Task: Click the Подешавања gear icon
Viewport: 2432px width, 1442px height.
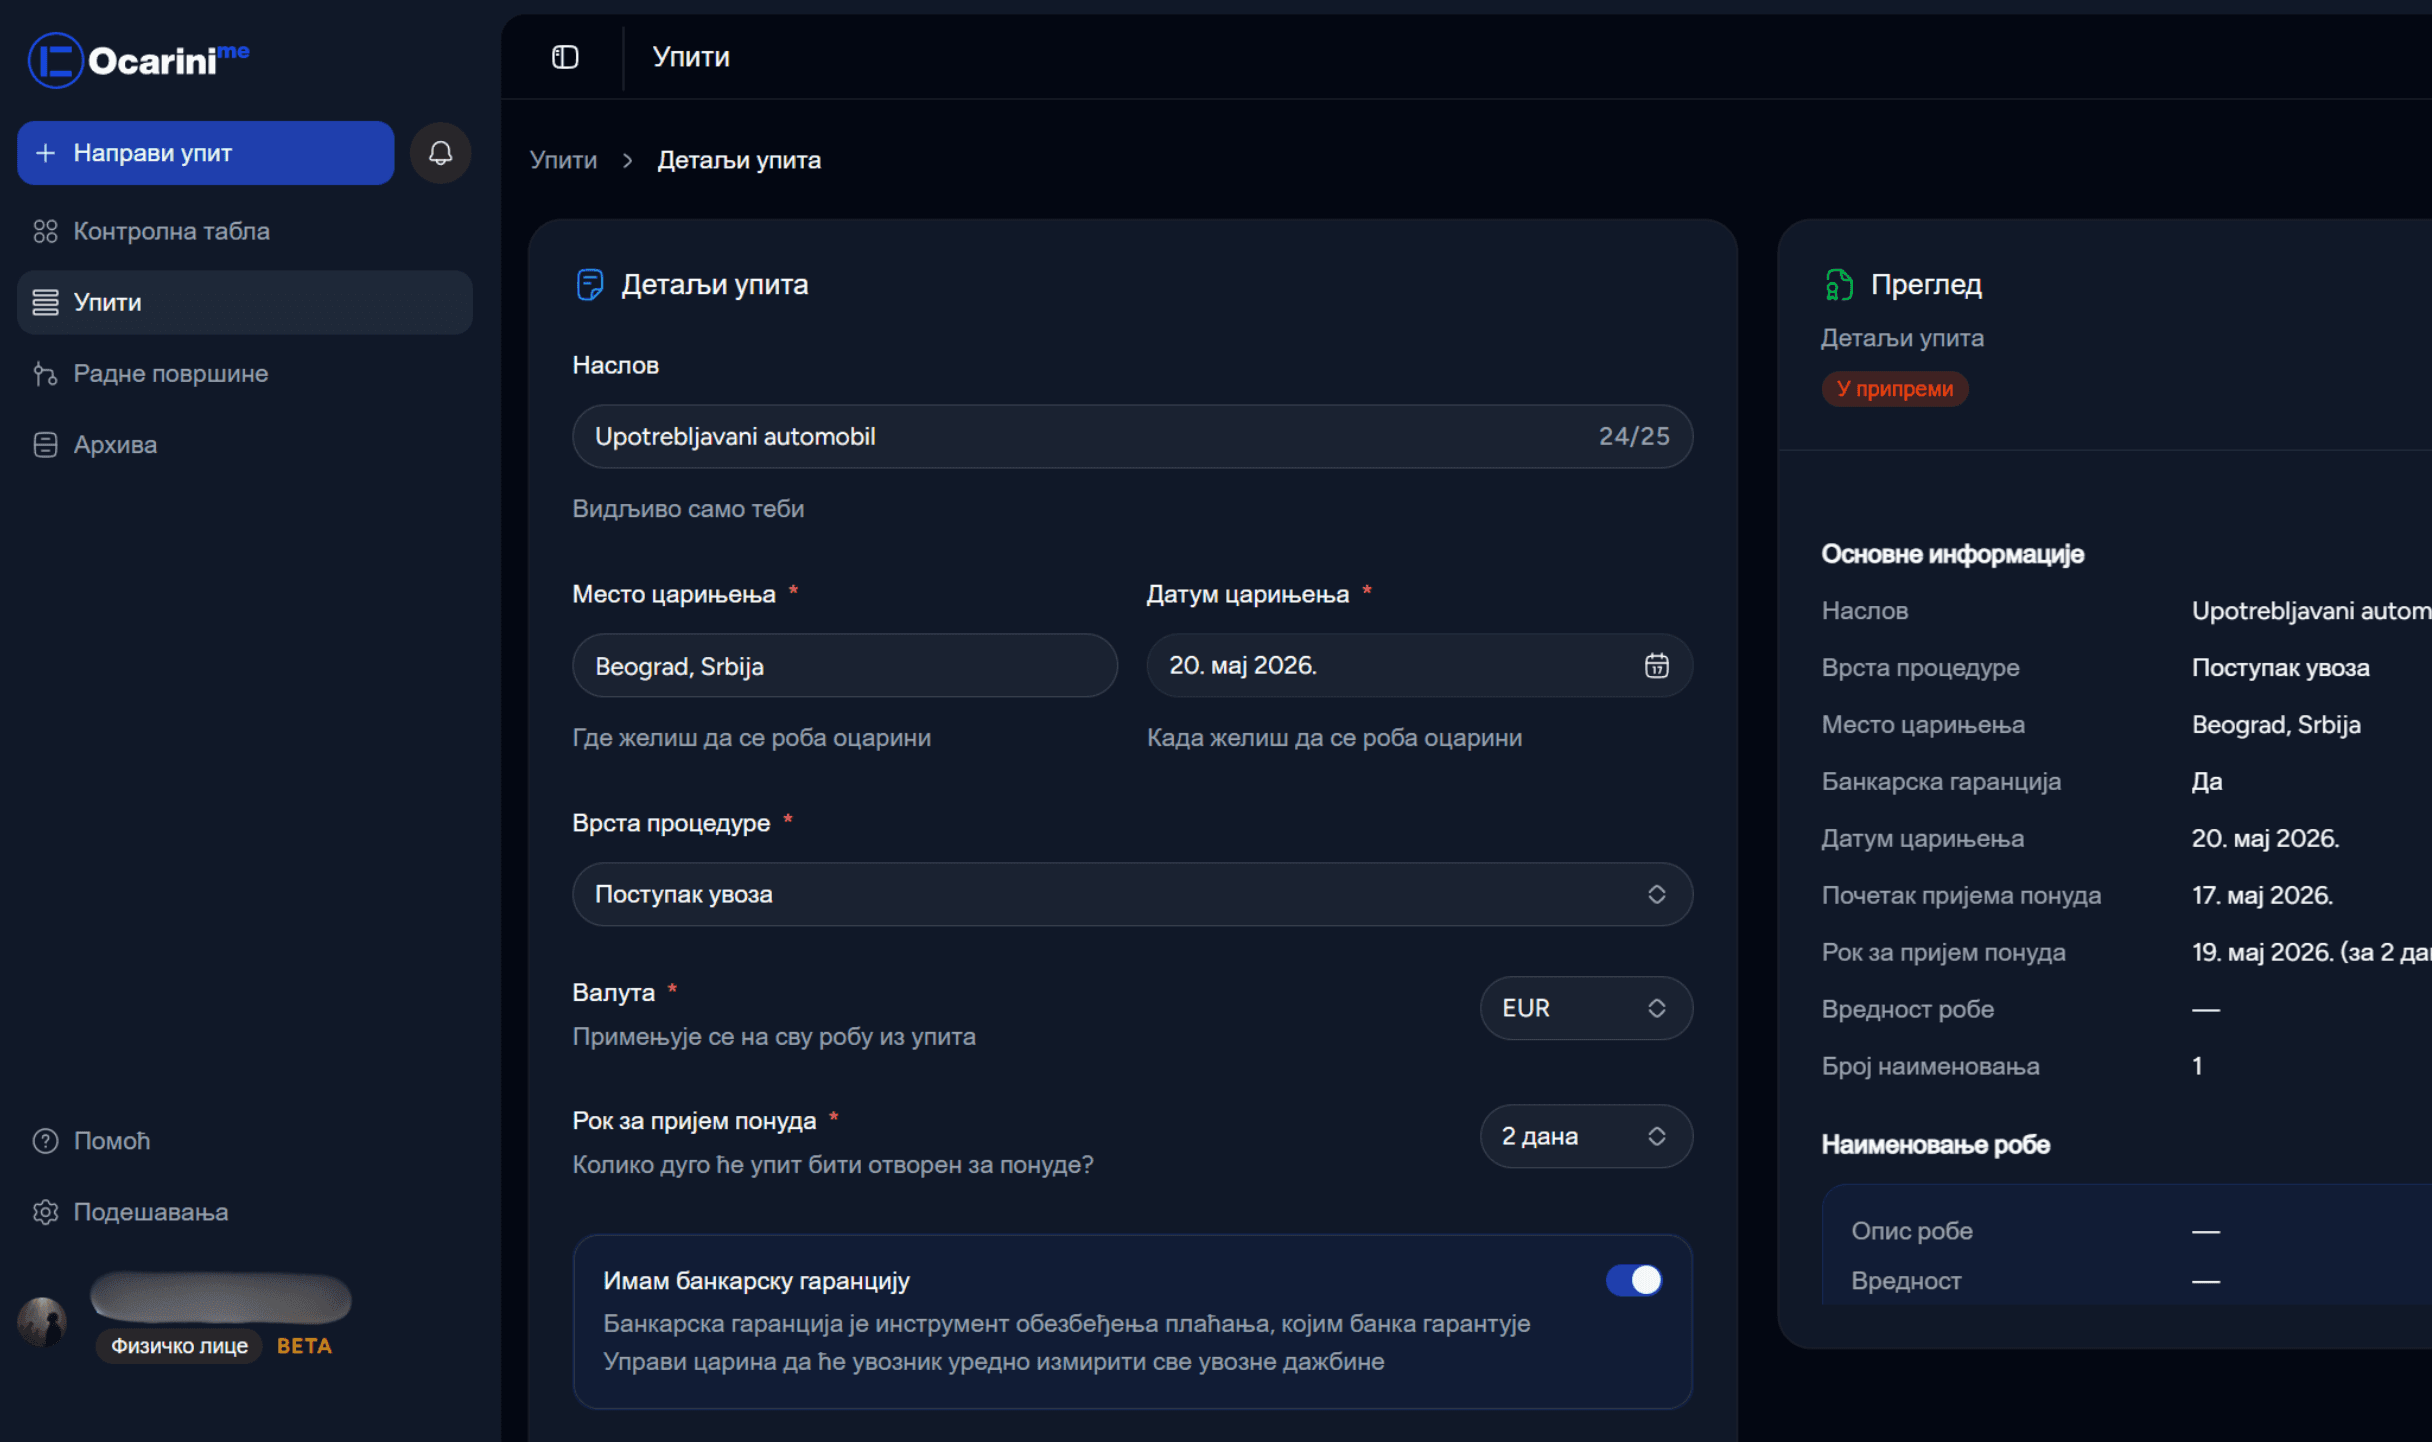Action: pos(45,1212)
